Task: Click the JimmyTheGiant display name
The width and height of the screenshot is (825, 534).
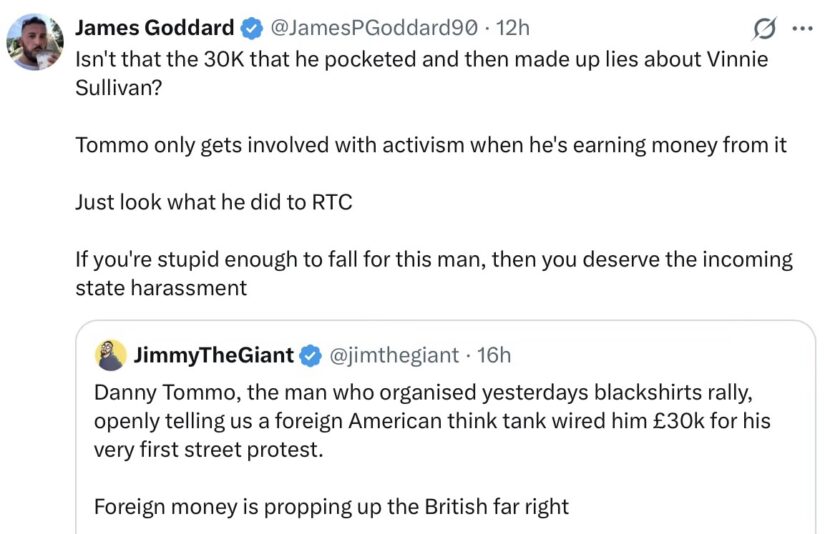Action: coord(214,355)
